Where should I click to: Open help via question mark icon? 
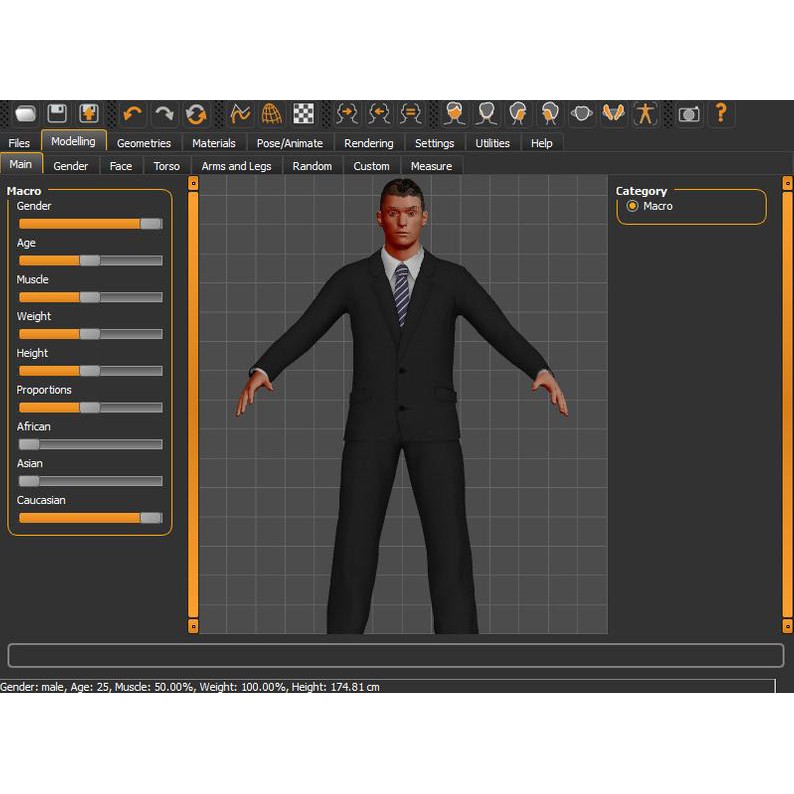point(720,114)
